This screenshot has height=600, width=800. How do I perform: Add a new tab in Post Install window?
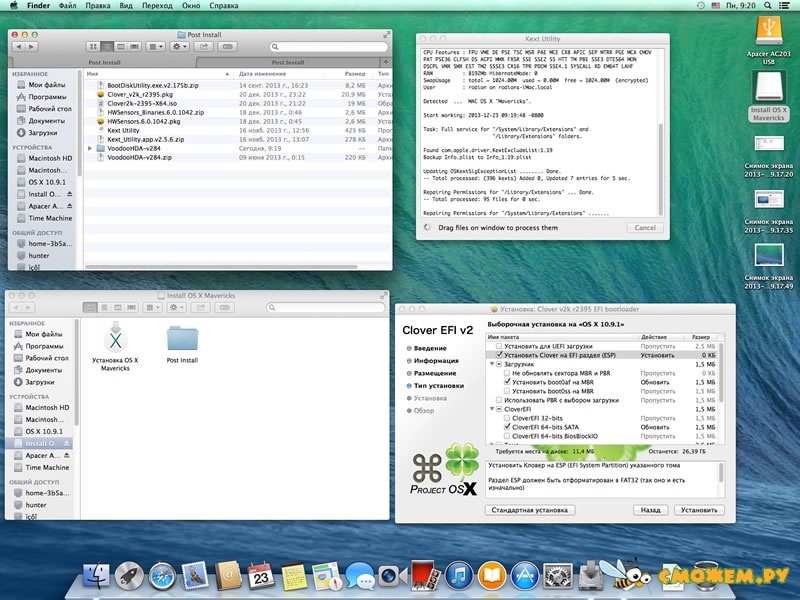(386, 62)
